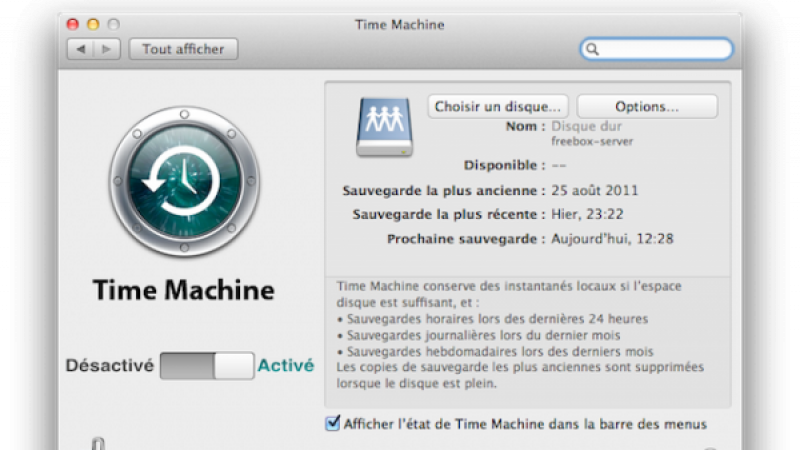Click the Sauvegardes horaires bullet line
The image size is (800, 450).
click(x=492, y=319)
